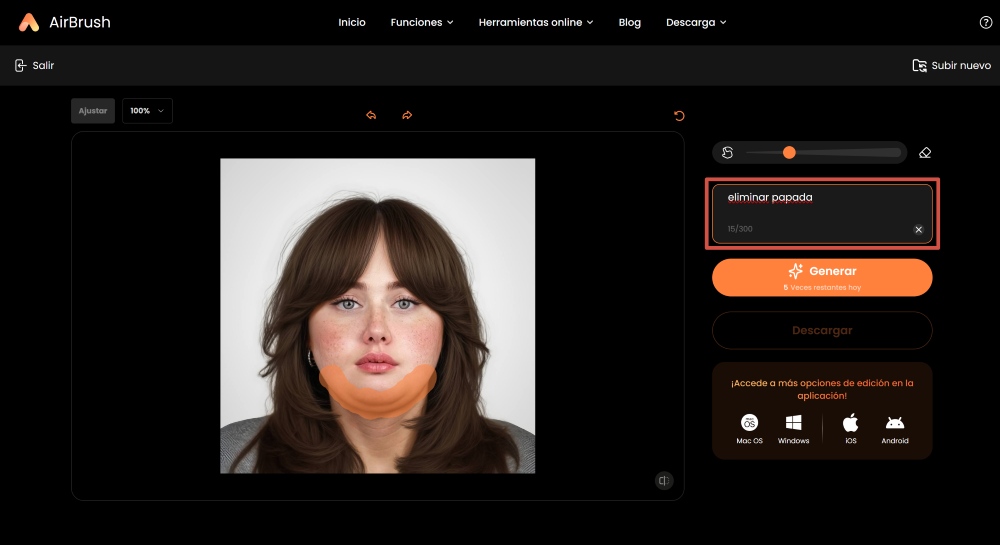This screenshot has height=545, width=1000.
Task: Expand the Herramientas online menu
Action: click(535, 22)
